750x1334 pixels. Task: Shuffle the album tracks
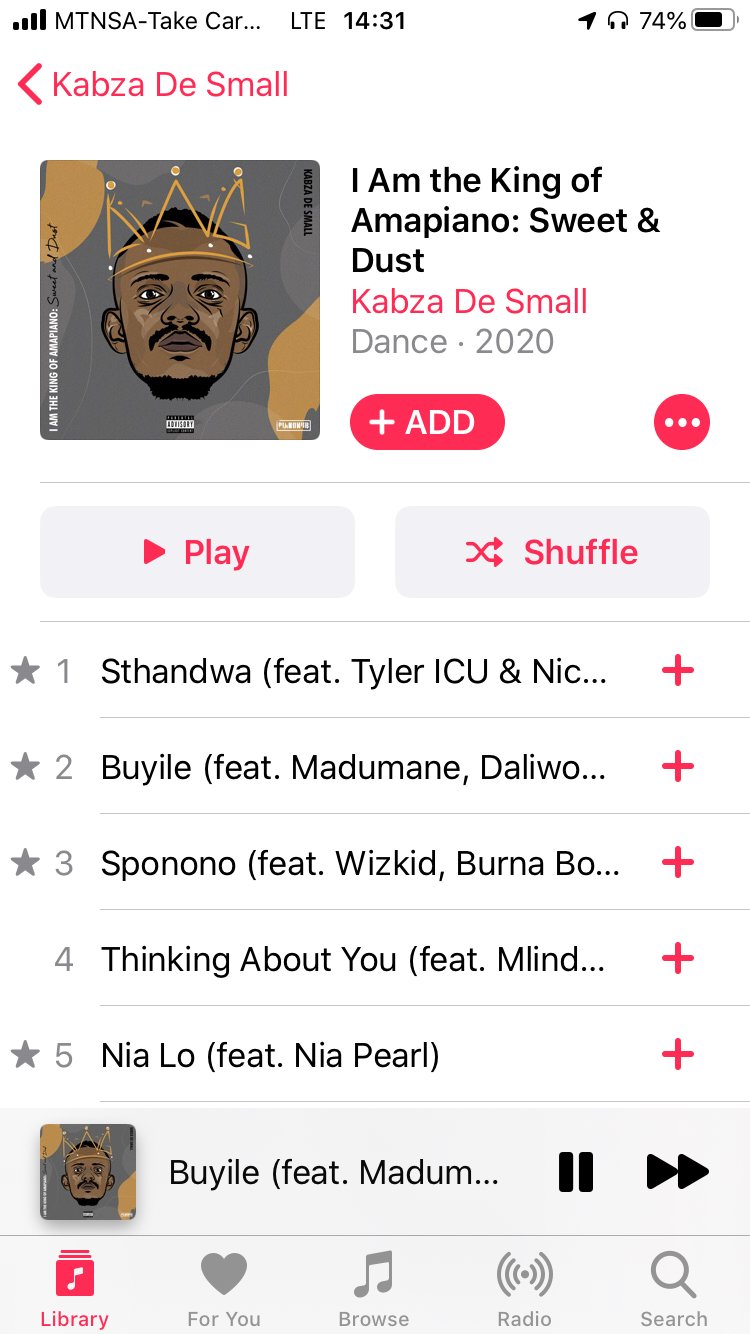[552, 552]
